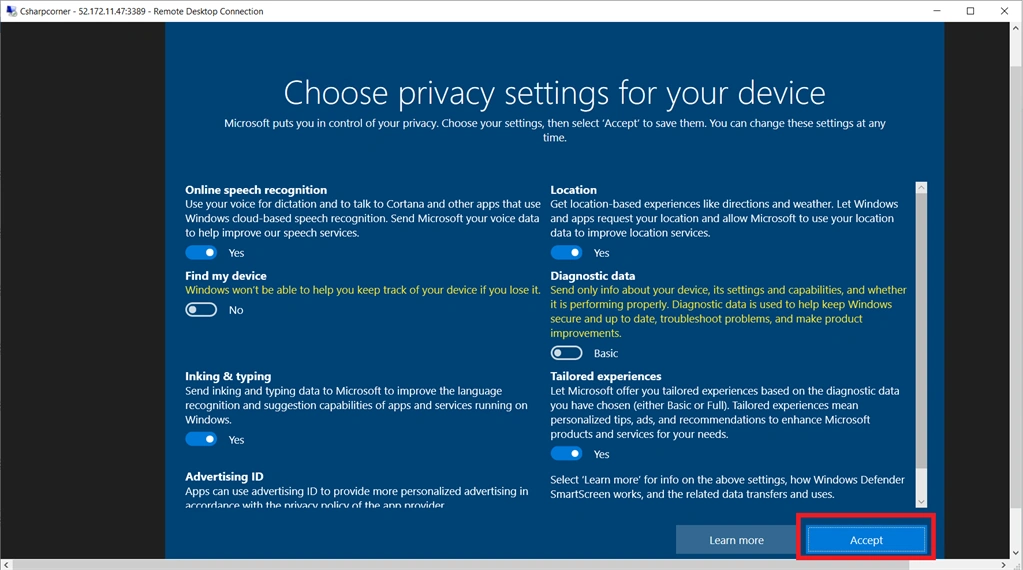Click the 'Find my device' heading
Image resolution: width=1023 pixels, height=570 pixels.
[x=226, y=276]
